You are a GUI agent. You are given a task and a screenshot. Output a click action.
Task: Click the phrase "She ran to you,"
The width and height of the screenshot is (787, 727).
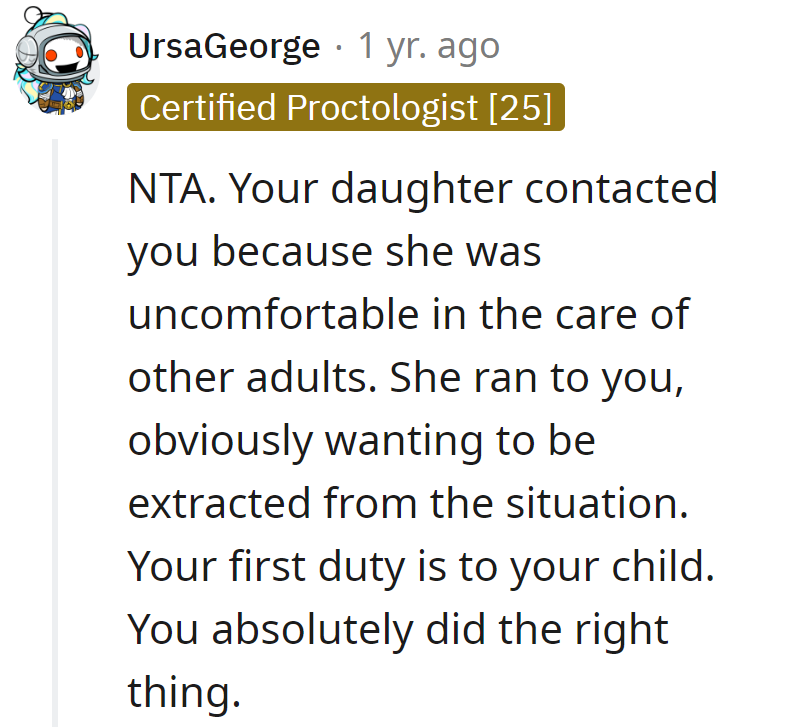pos(536,378)
